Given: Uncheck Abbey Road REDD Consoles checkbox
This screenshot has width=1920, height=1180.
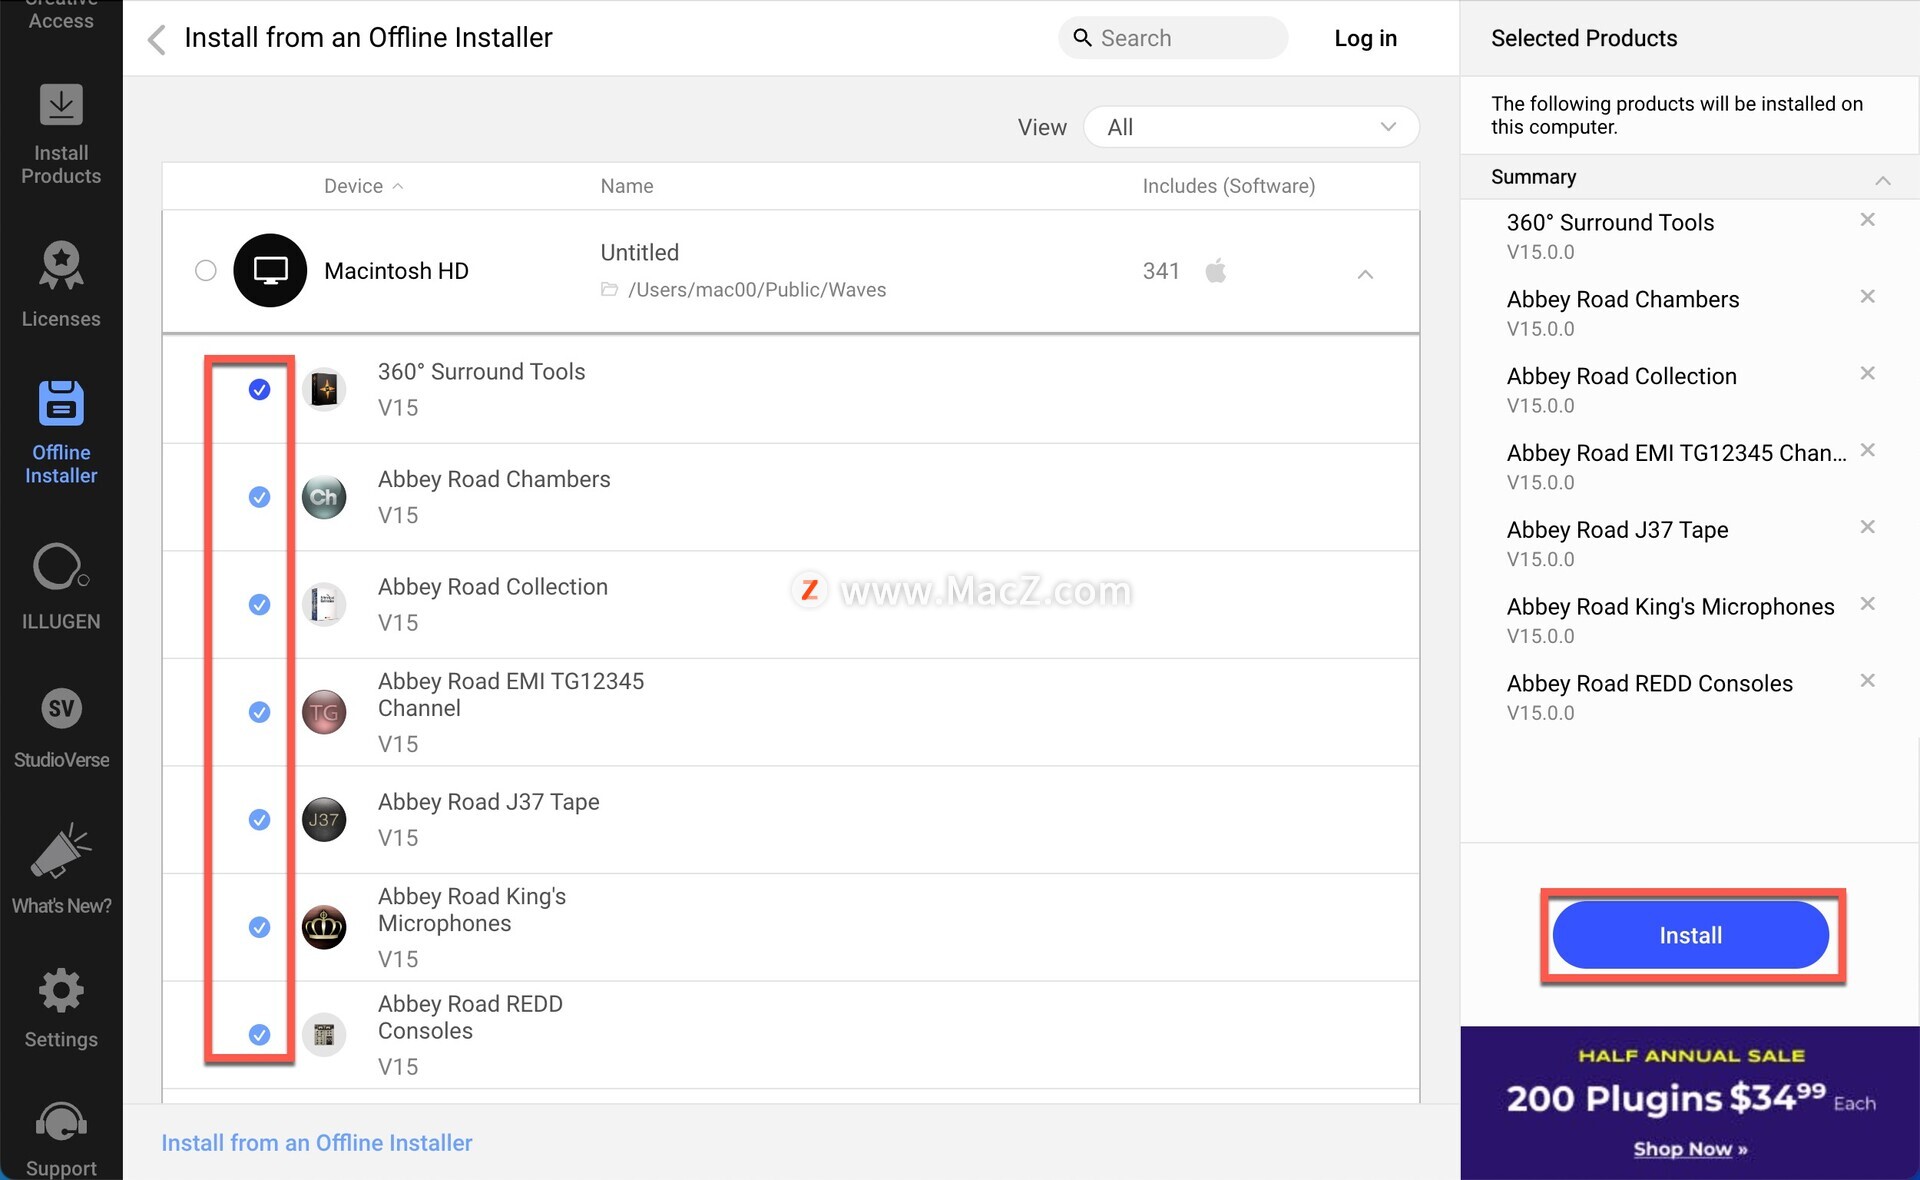Looking at the screenshot, I should (x=259, y=1035).
